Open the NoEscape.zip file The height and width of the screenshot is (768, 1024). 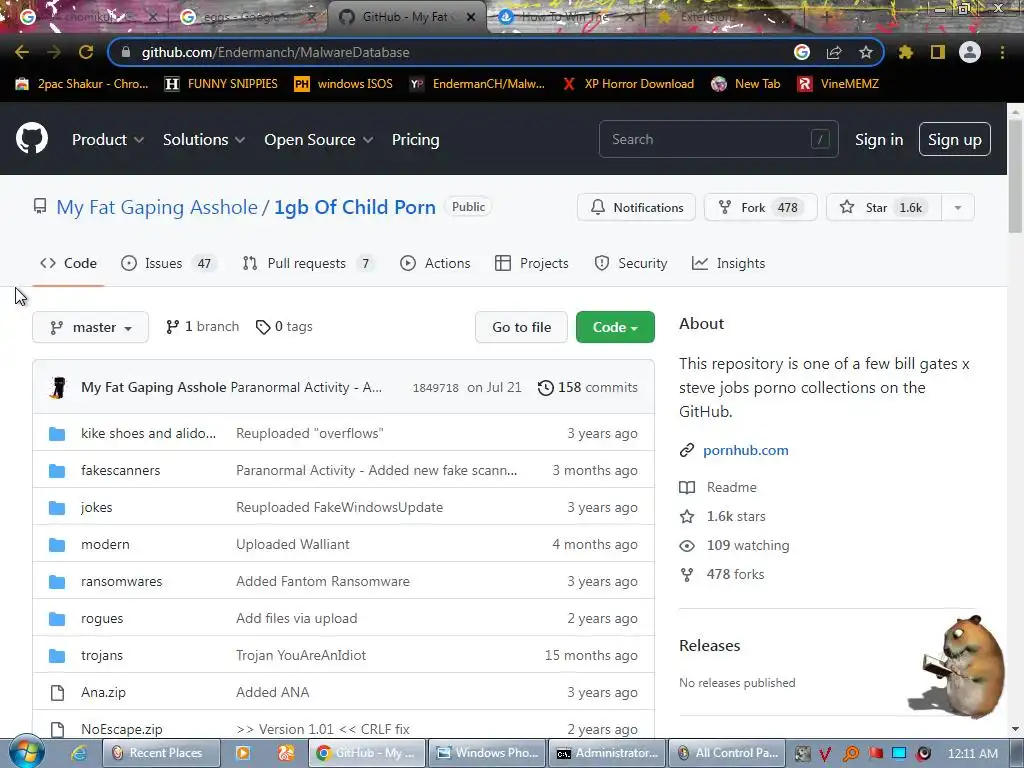coord(121,729)
